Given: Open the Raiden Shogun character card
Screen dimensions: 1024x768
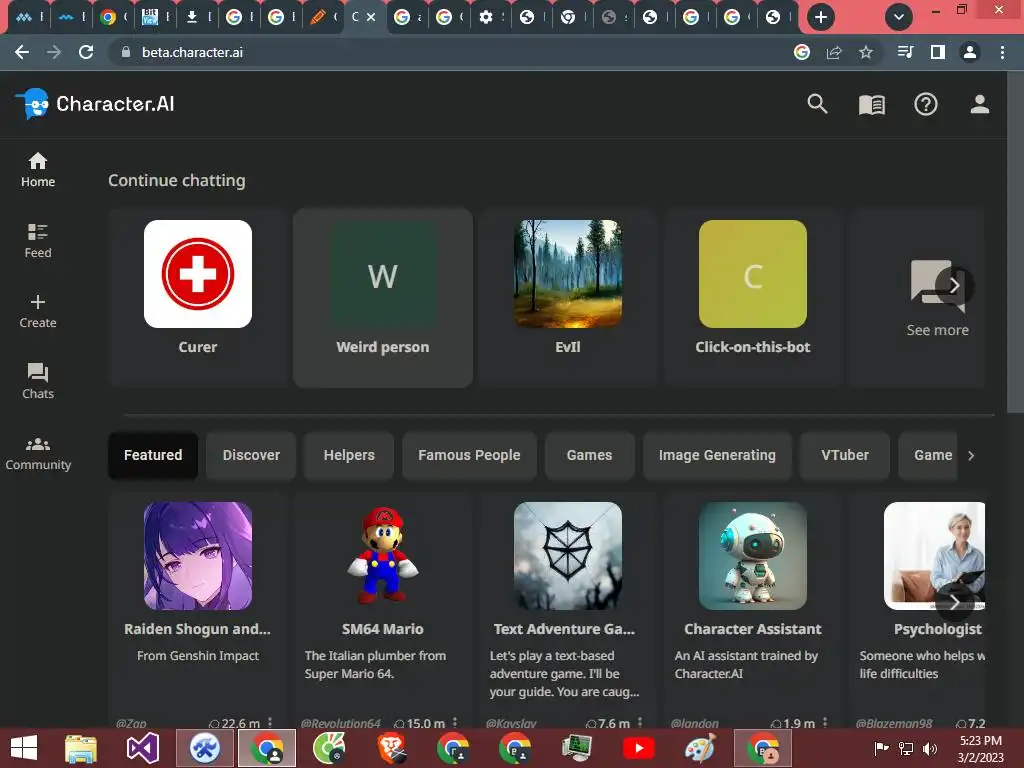Looking at the screenshot, I should (198, 611).
